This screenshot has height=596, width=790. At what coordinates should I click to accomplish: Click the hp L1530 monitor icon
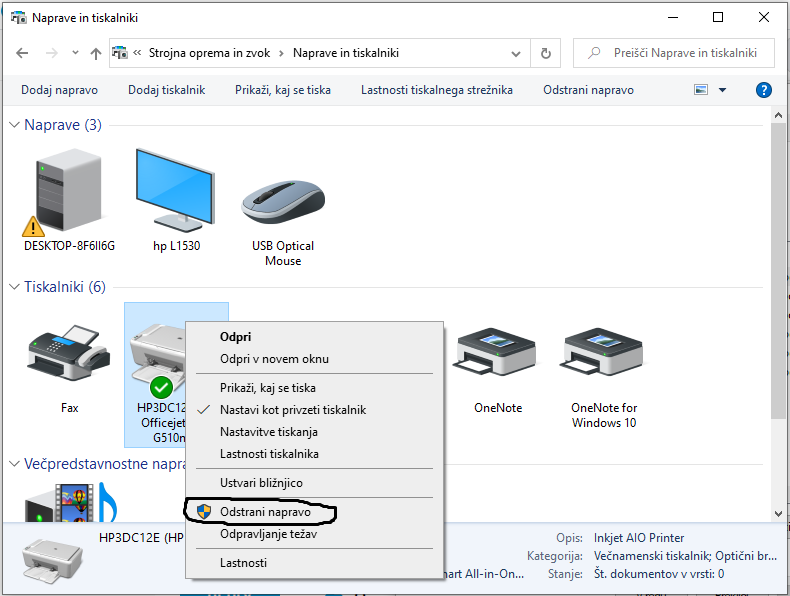[176, 192]
